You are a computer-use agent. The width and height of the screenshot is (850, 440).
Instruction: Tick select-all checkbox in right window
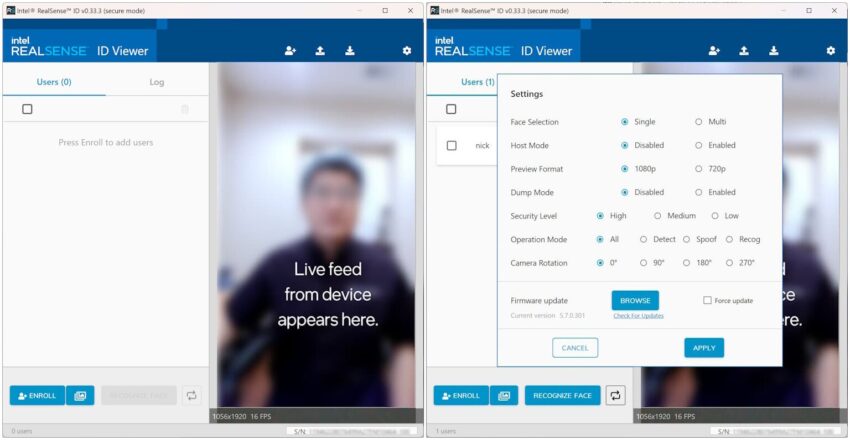click(451, 109)
